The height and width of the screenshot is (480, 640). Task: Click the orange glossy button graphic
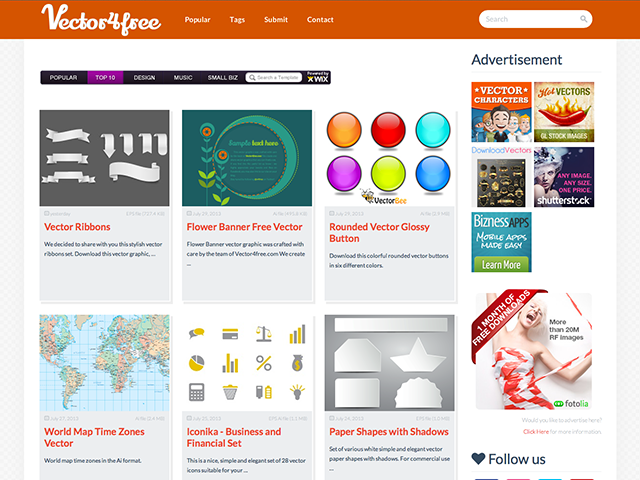pos(344,130)
